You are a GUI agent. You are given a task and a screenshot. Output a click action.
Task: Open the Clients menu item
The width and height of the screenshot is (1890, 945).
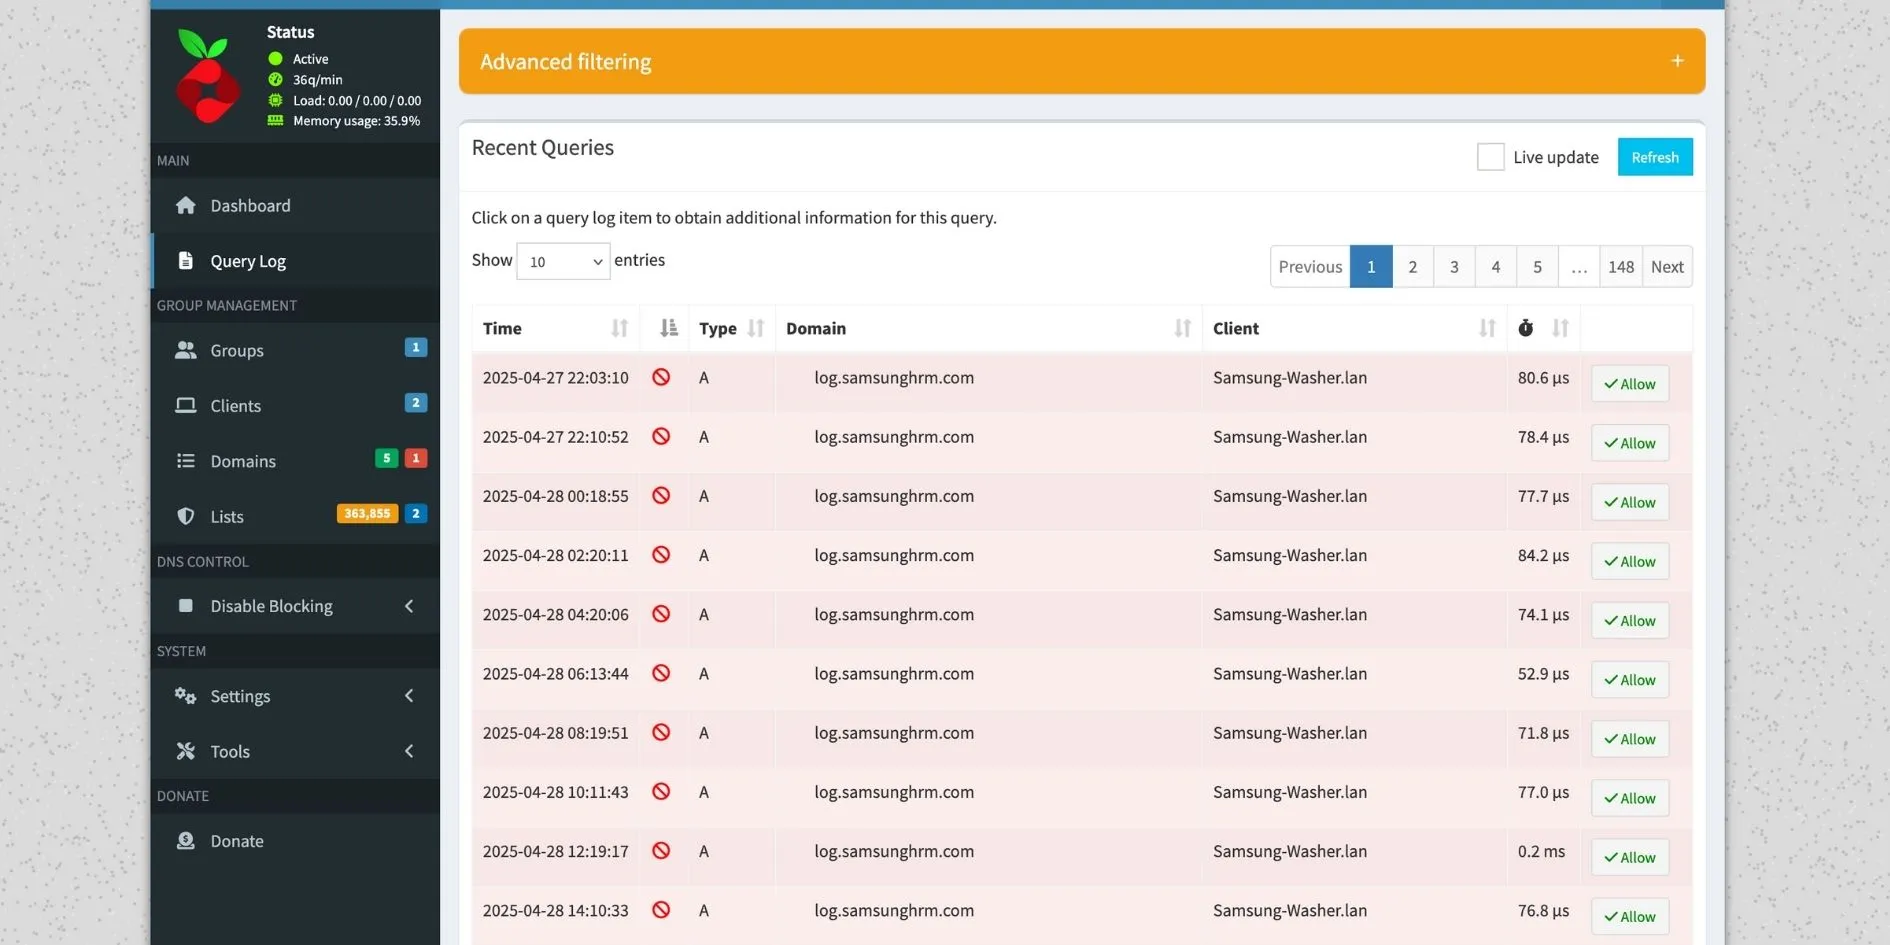295,405
